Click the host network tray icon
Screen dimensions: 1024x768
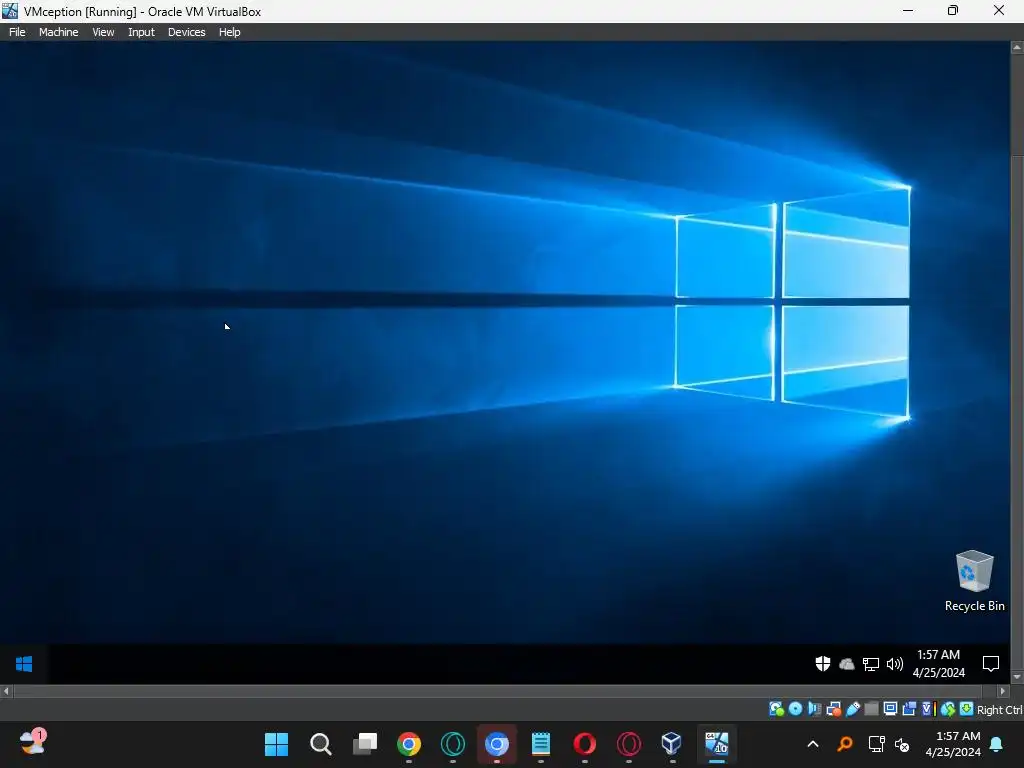coord(876,744)
